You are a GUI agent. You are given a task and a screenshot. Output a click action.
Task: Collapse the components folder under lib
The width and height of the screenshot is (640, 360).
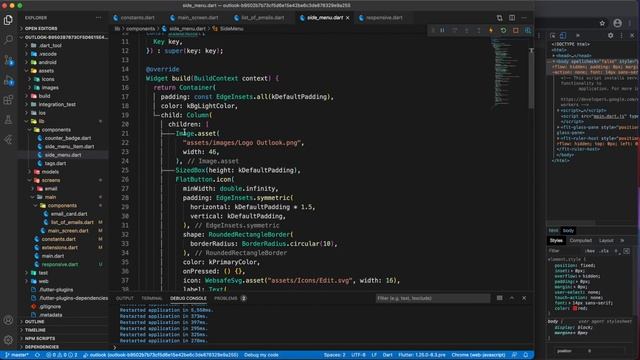click(56, 130)
